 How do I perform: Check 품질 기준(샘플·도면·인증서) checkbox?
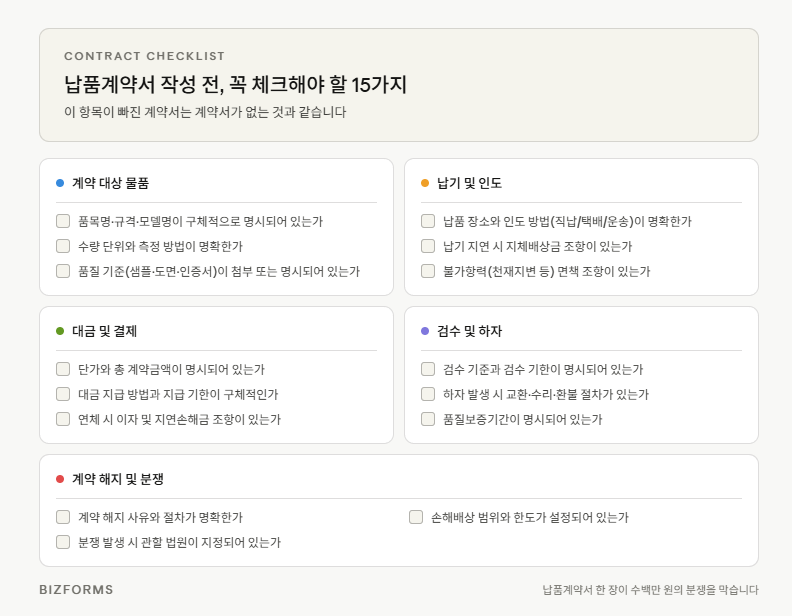point(63,271)
